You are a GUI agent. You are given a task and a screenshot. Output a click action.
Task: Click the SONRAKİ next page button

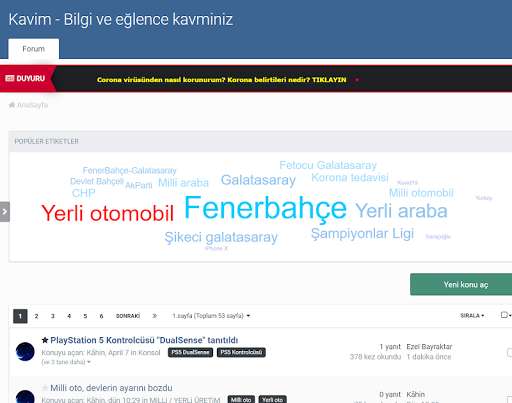(x=128, y=316)
